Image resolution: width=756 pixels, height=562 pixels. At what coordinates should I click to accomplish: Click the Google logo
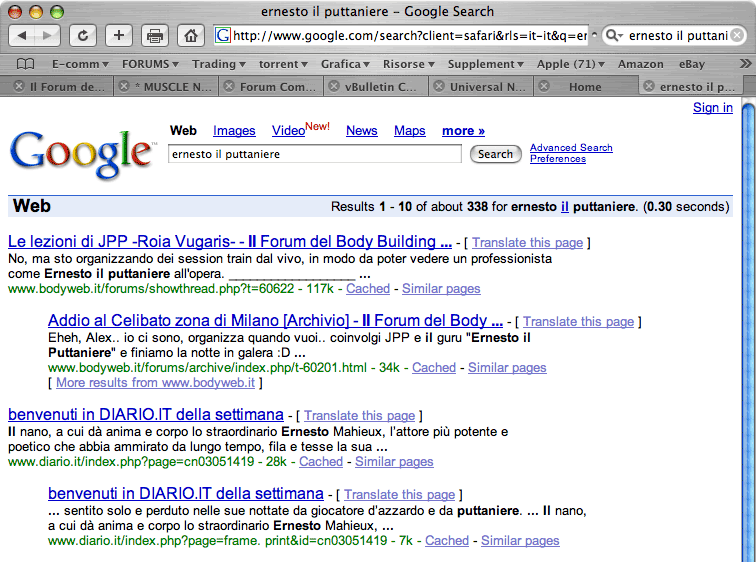pyautogui.click(x=82, y=154)
